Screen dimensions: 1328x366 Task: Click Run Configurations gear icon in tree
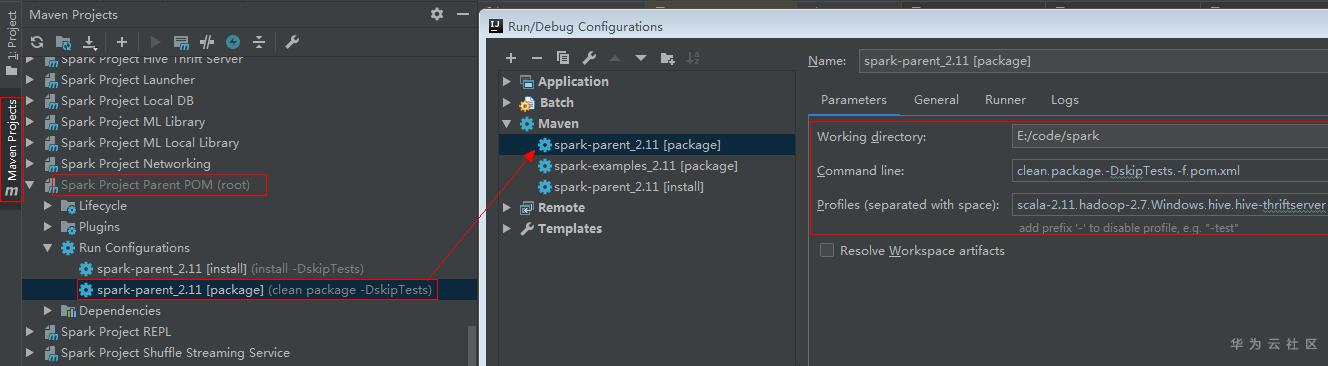(x=68, y=248)
